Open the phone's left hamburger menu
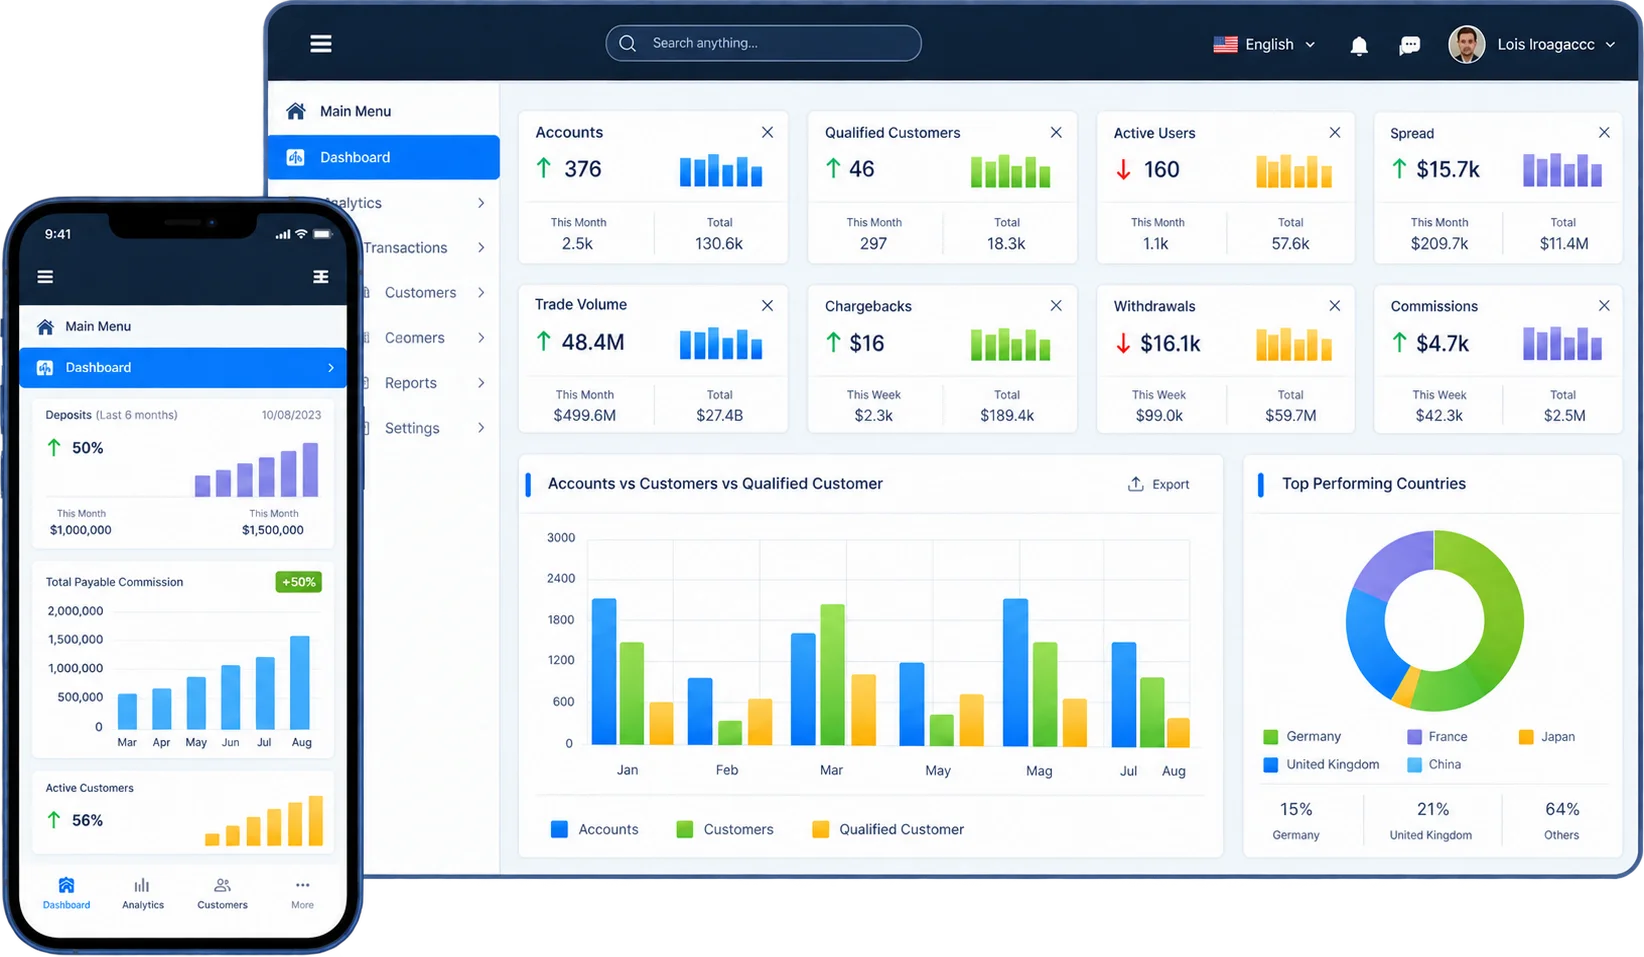 pos(45,277)
